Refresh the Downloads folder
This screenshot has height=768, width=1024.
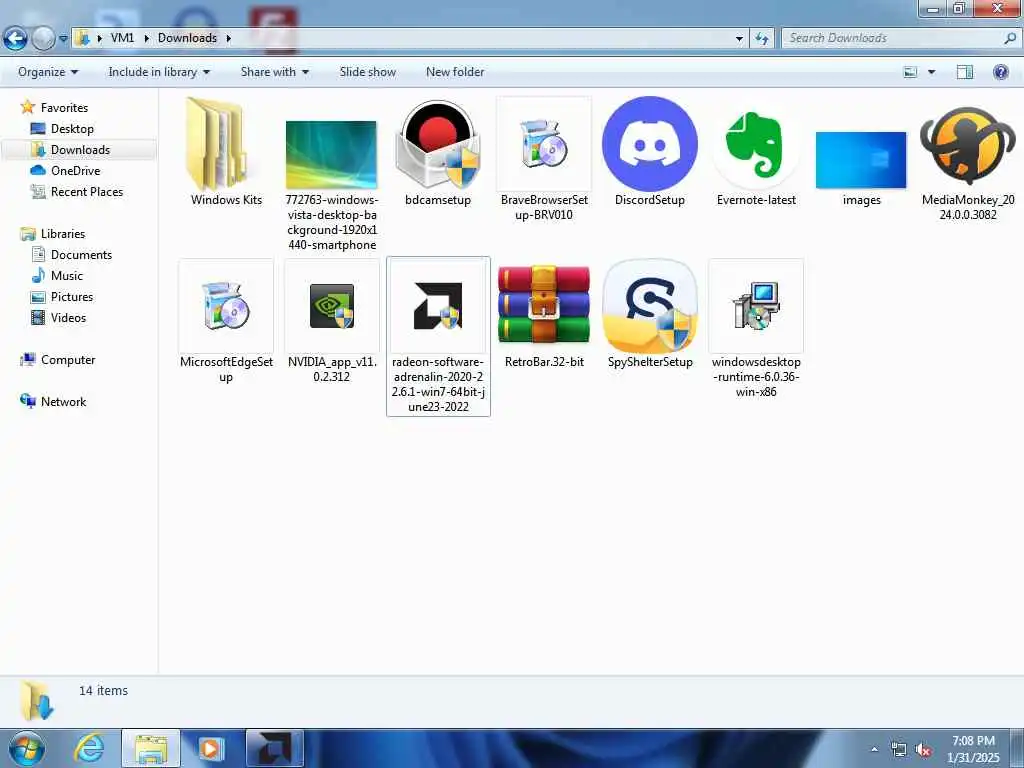point(761,39)
